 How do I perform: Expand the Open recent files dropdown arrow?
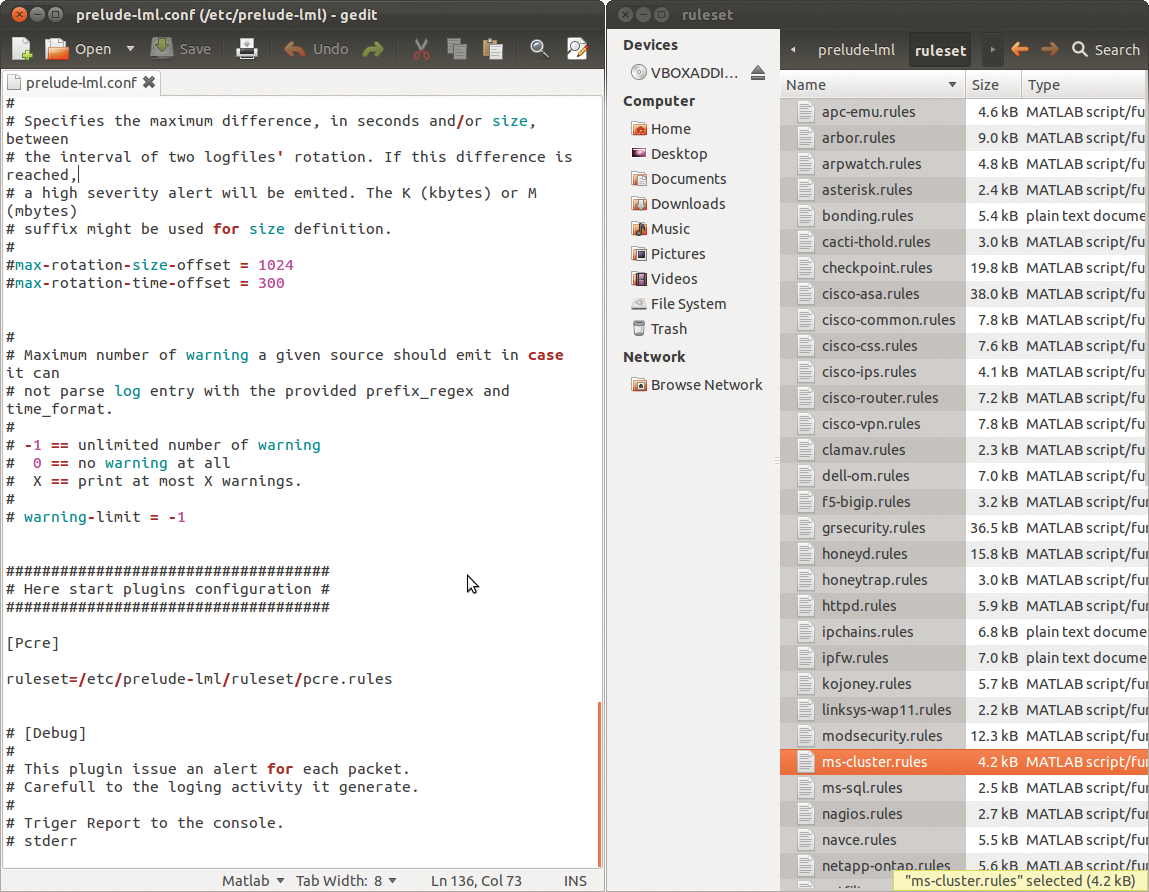coord(130,49)
